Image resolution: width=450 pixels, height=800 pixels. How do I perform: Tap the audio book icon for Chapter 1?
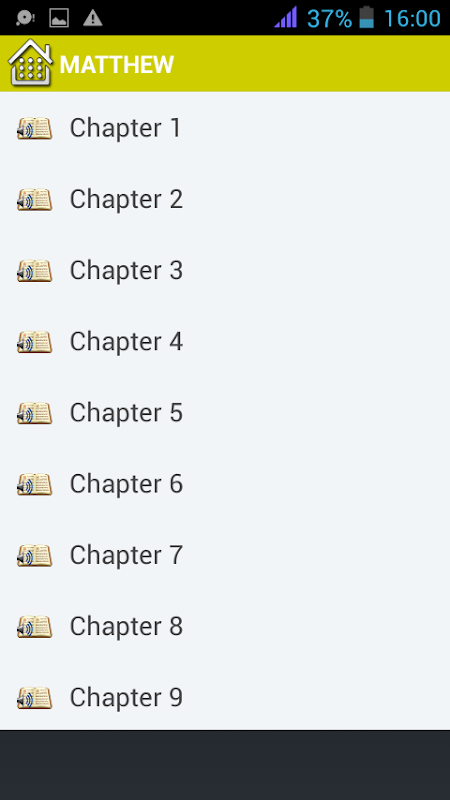point(34,128)
